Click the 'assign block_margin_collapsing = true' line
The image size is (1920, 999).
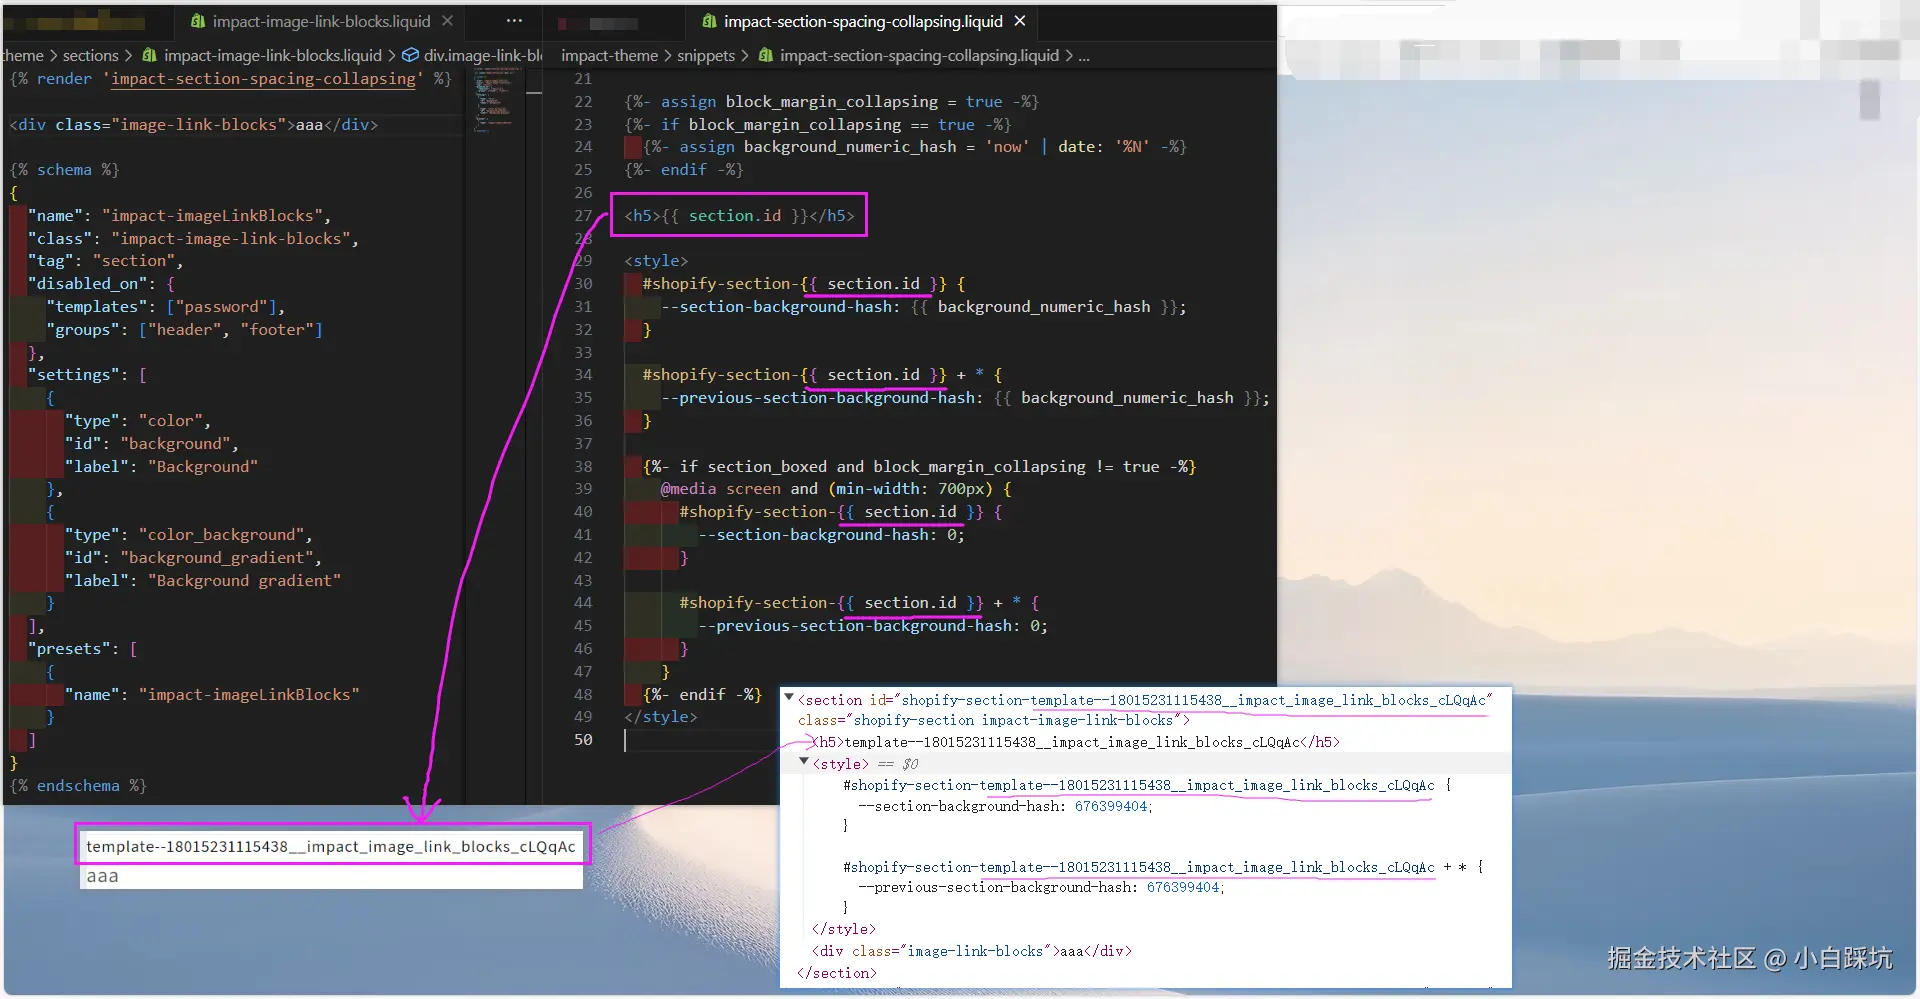(832, 102)
